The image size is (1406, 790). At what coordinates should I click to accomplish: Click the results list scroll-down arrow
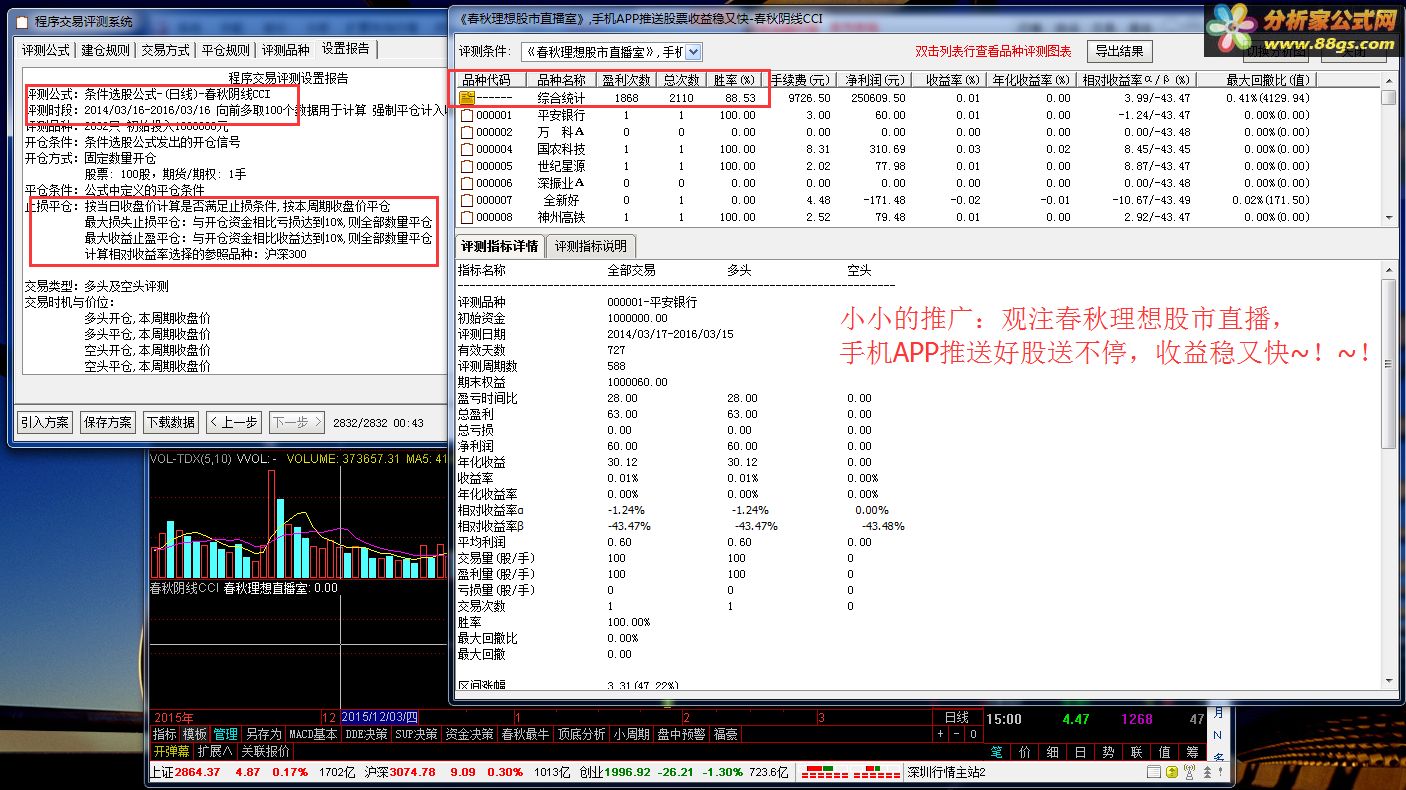pyautogui.click(x=1388, y=217)
